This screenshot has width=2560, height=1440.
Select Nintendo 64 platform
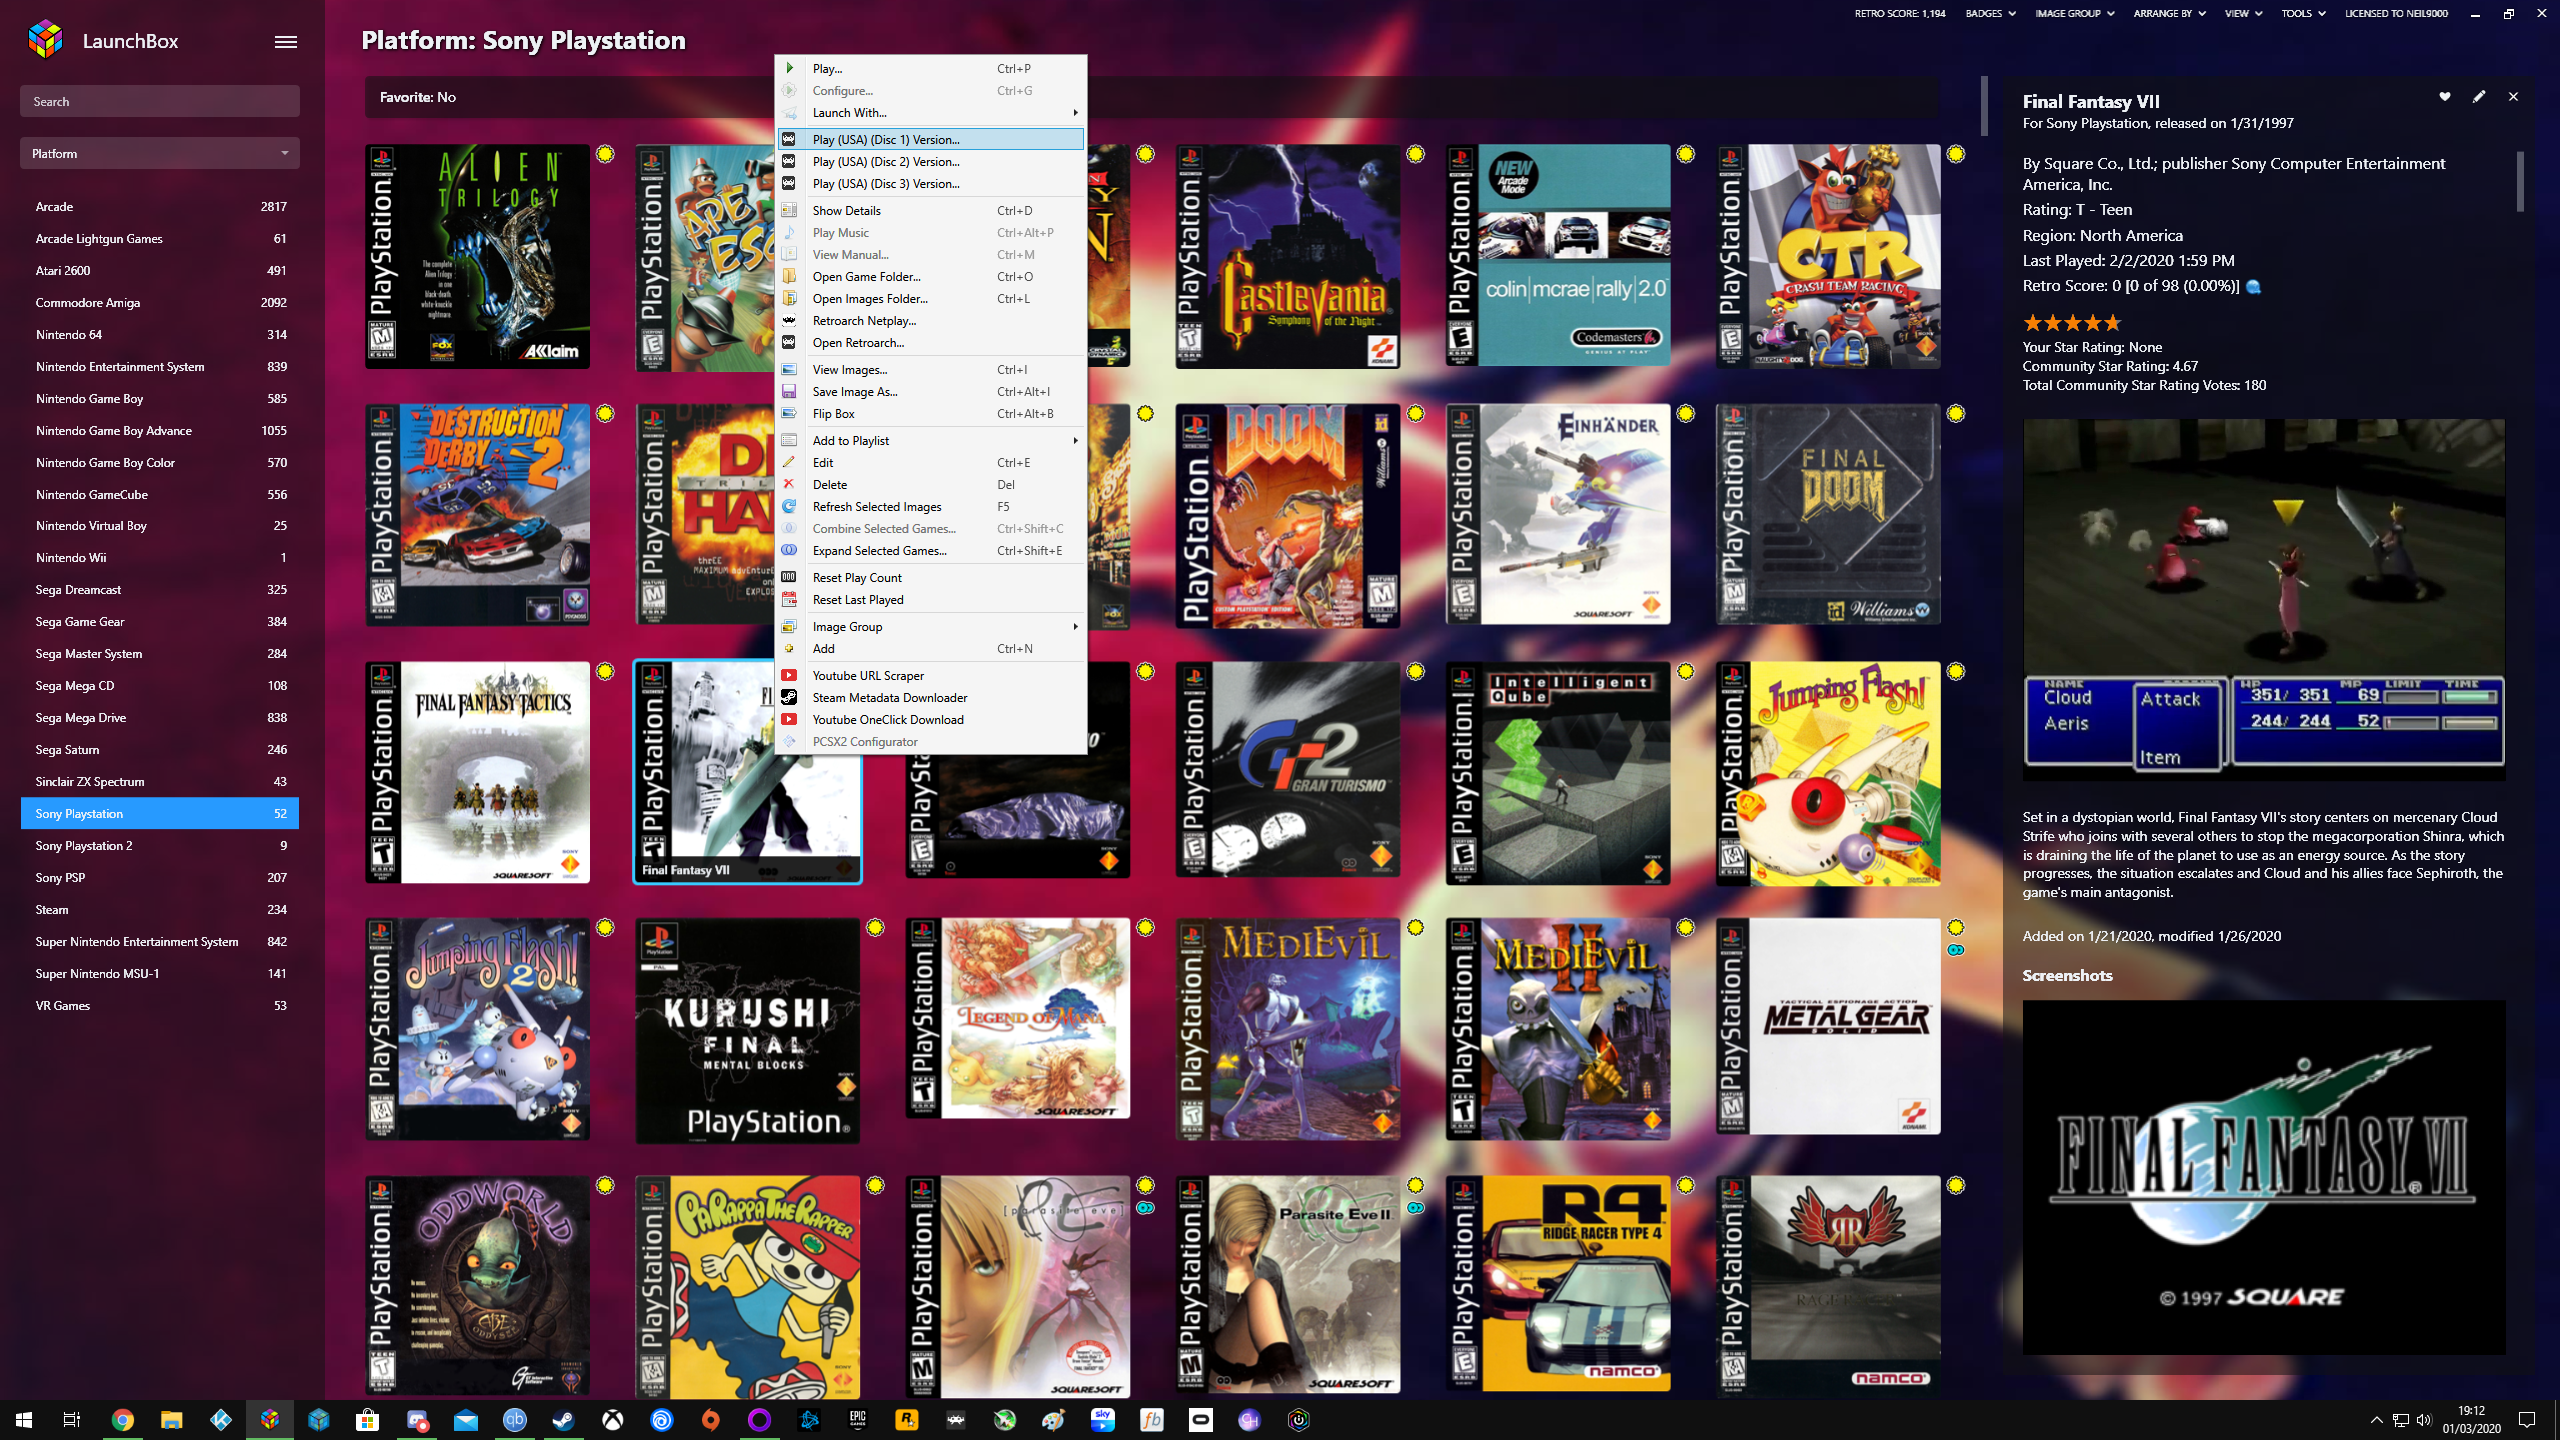(160, 335)
